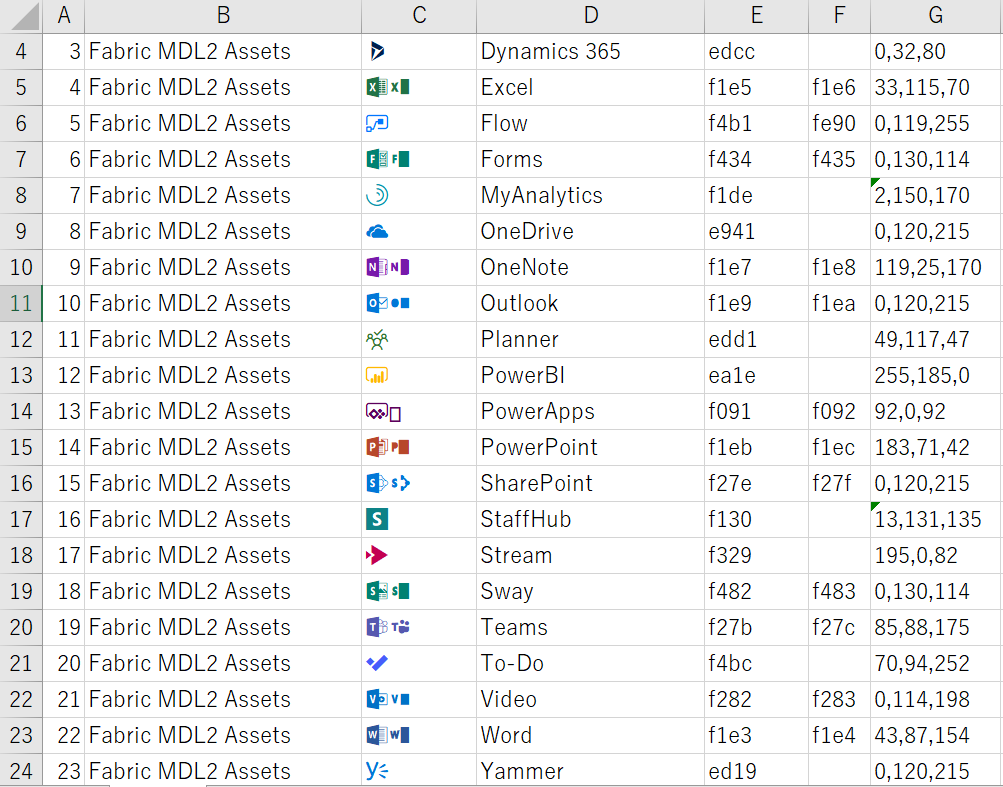Viewport: 1003px width, 787px height.
Task: Click the Stream red arrow icon
Action: coord(377,555)
